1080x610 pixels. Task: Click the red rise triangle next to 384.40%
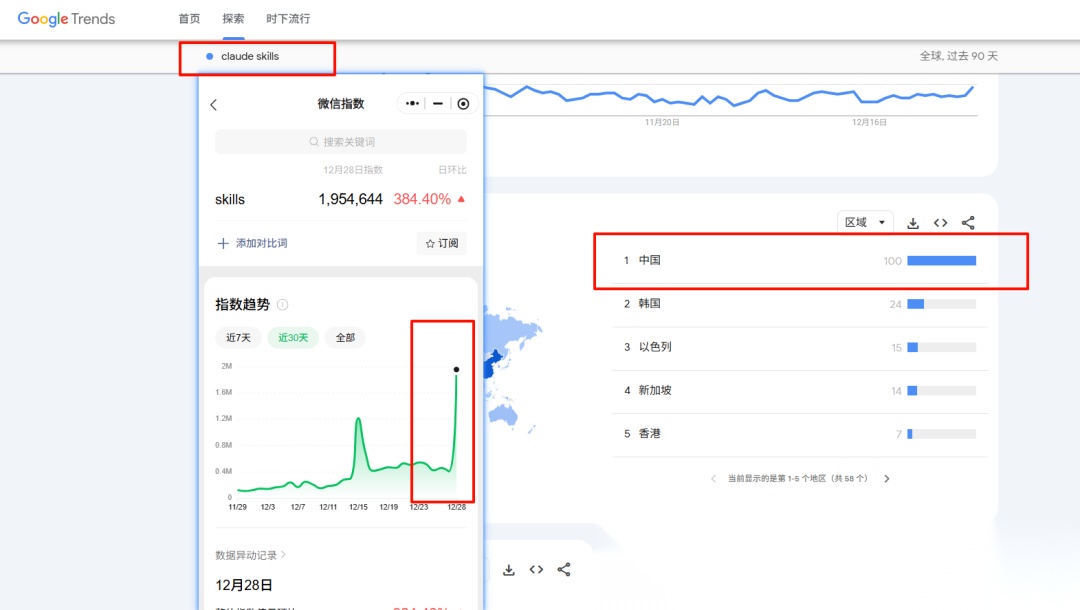click(x=461, y=199)
